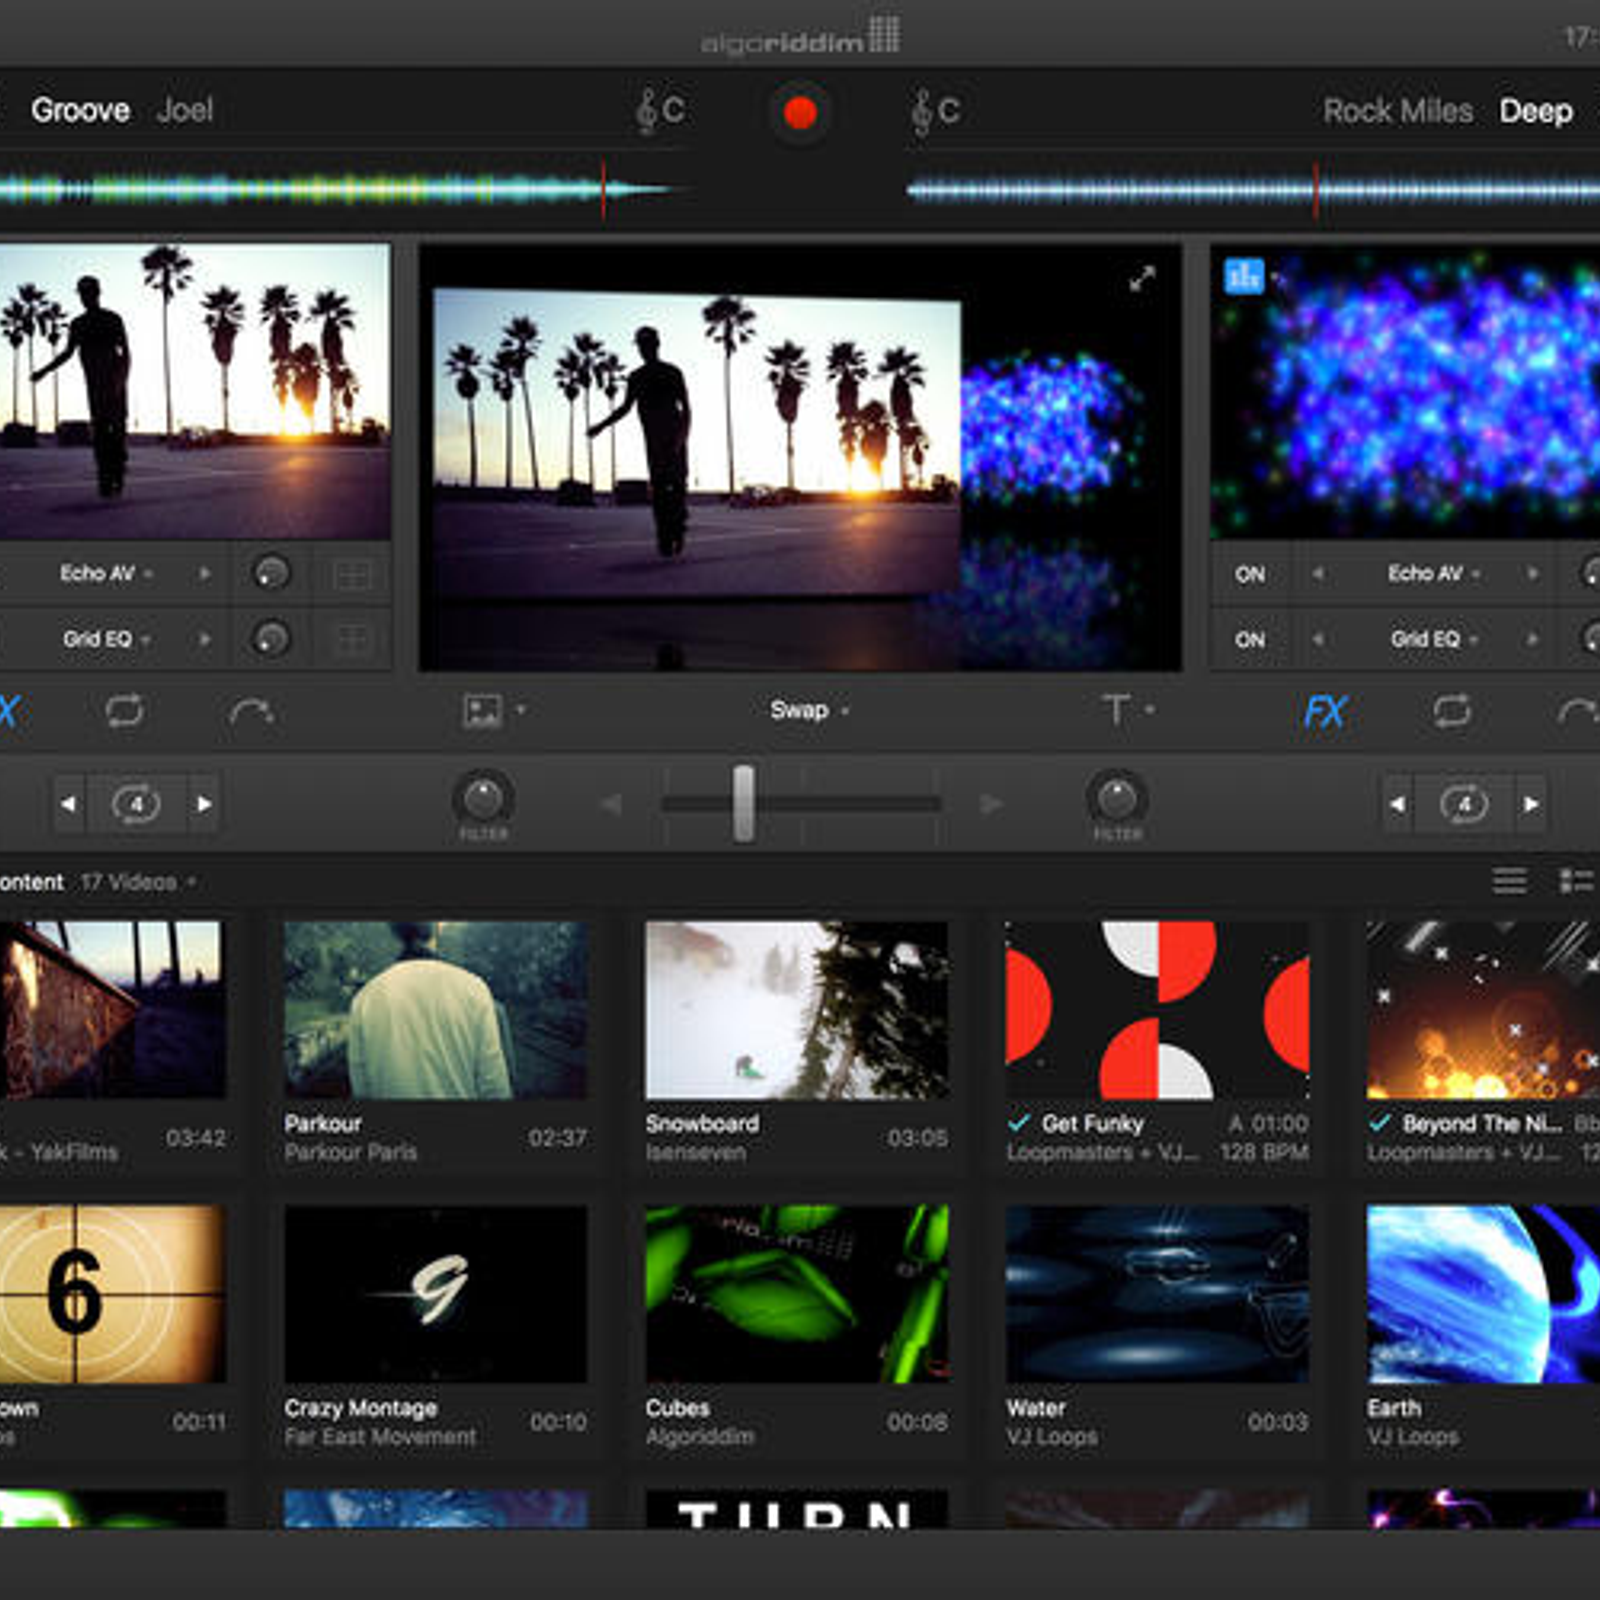This screenshot has height=1600, width=1600.
Task: Select Water VJ Loops thumbnail
Action: click(x=1158, y=1295)
